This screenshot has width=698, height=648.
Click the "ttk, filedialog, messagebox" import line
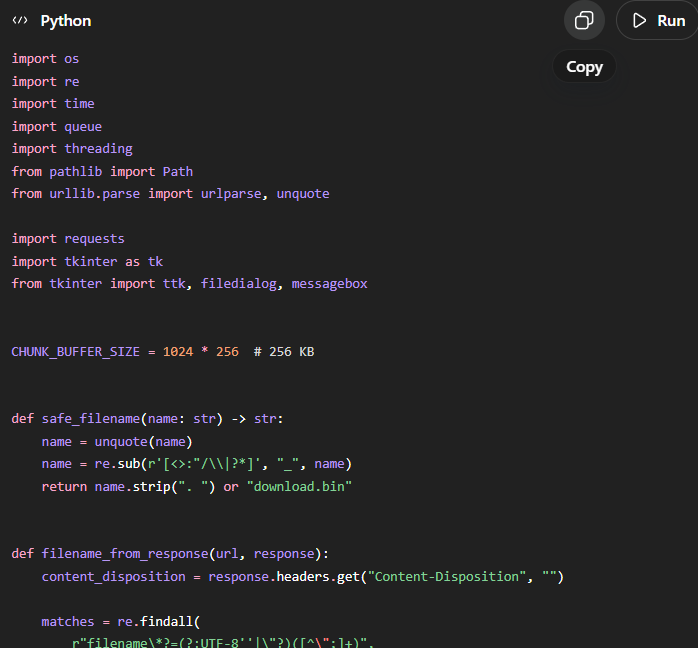point(190,284)
